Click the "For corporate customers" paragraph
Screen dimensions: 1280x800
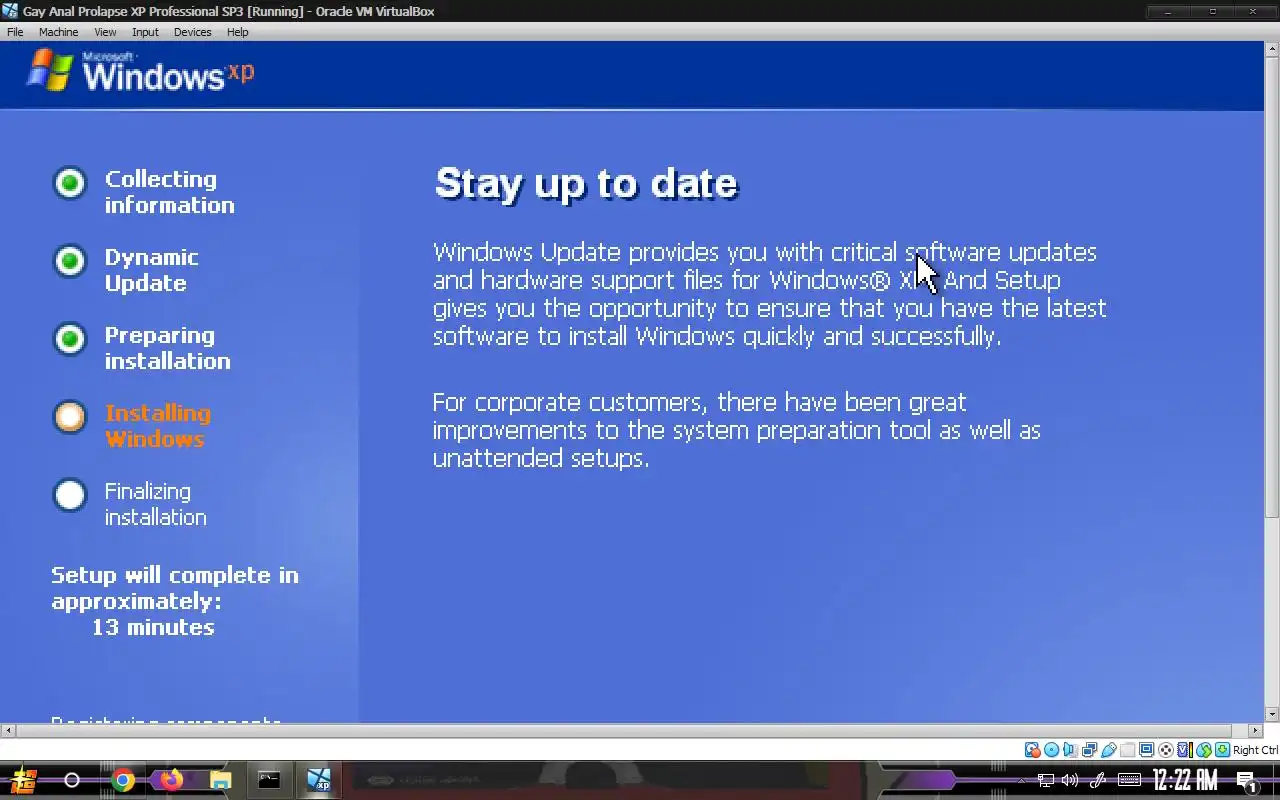(x=736, y=430)
